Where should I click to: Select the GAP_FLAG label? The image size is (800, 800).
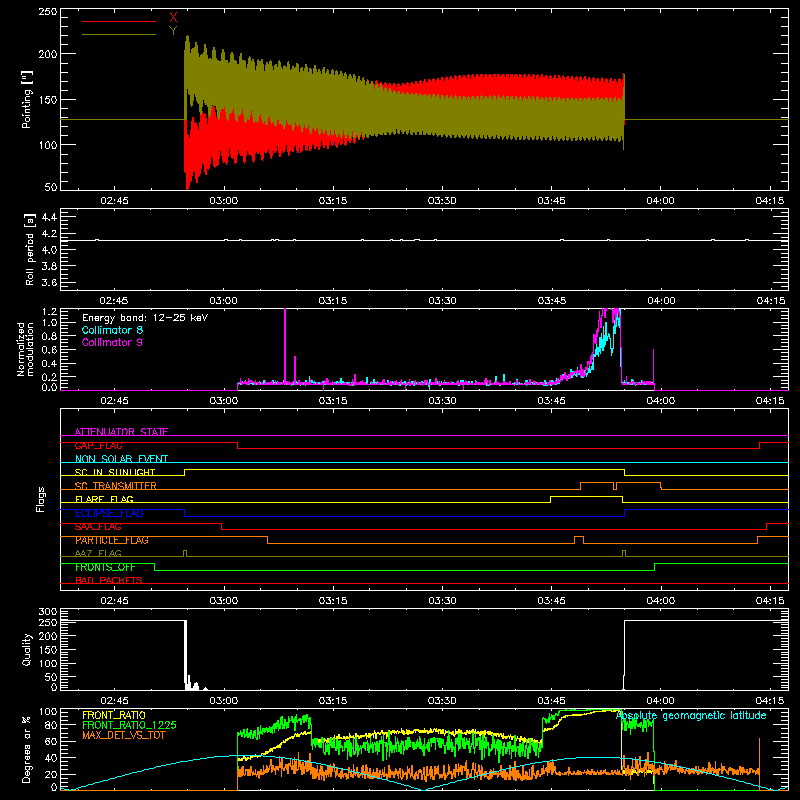coord(98,445)
